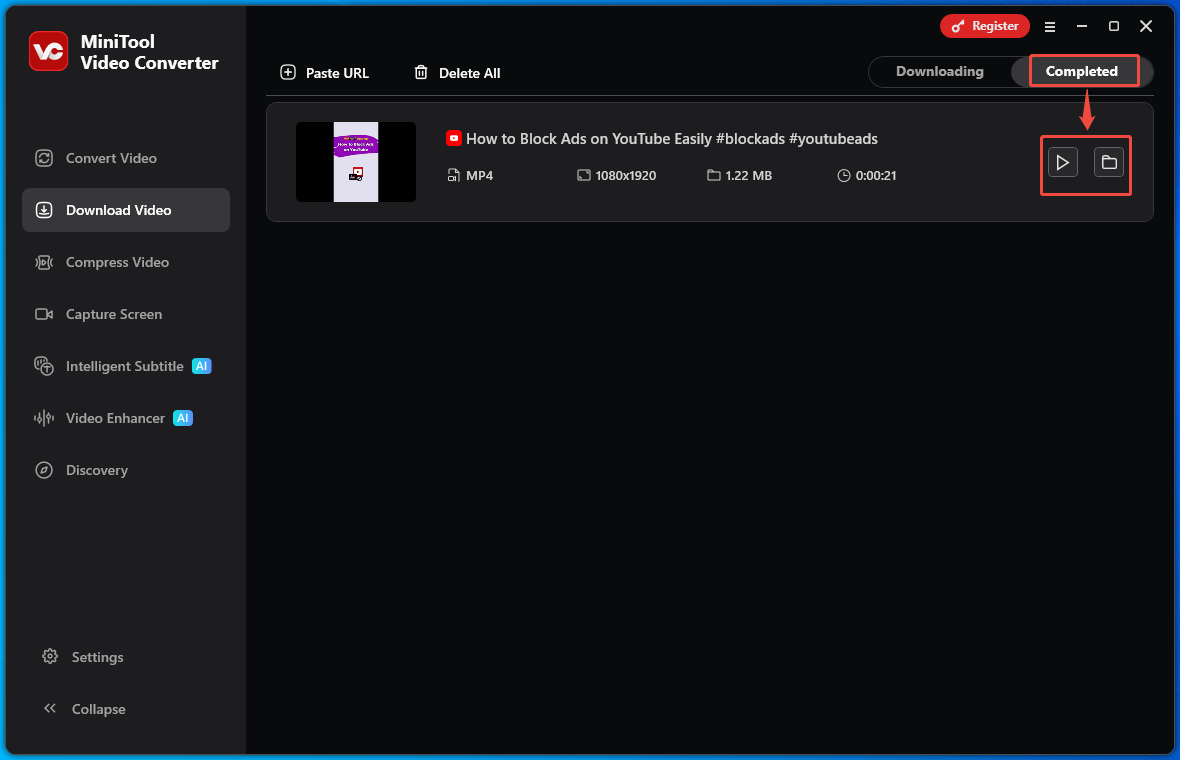
Task: Click the AI badge next to Video Enhancer
Action: click(x=183, y=418)
